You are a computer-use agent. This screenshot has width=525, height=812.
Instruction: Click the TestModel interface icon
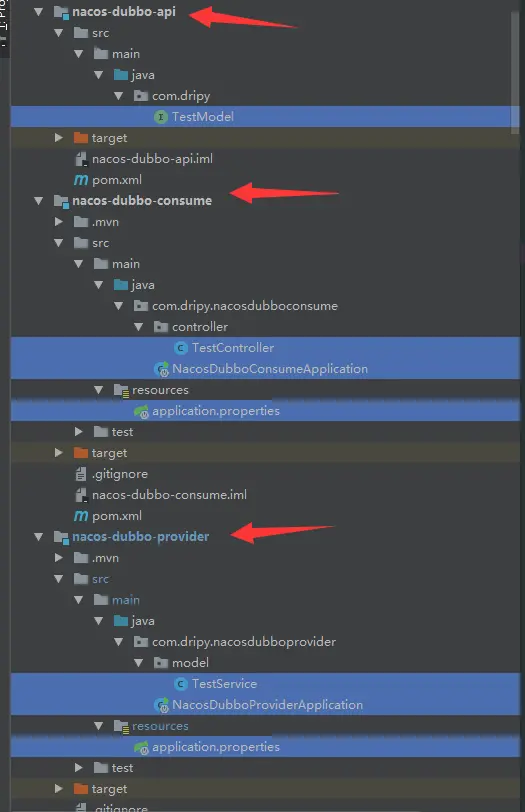[x=161, y=117]
